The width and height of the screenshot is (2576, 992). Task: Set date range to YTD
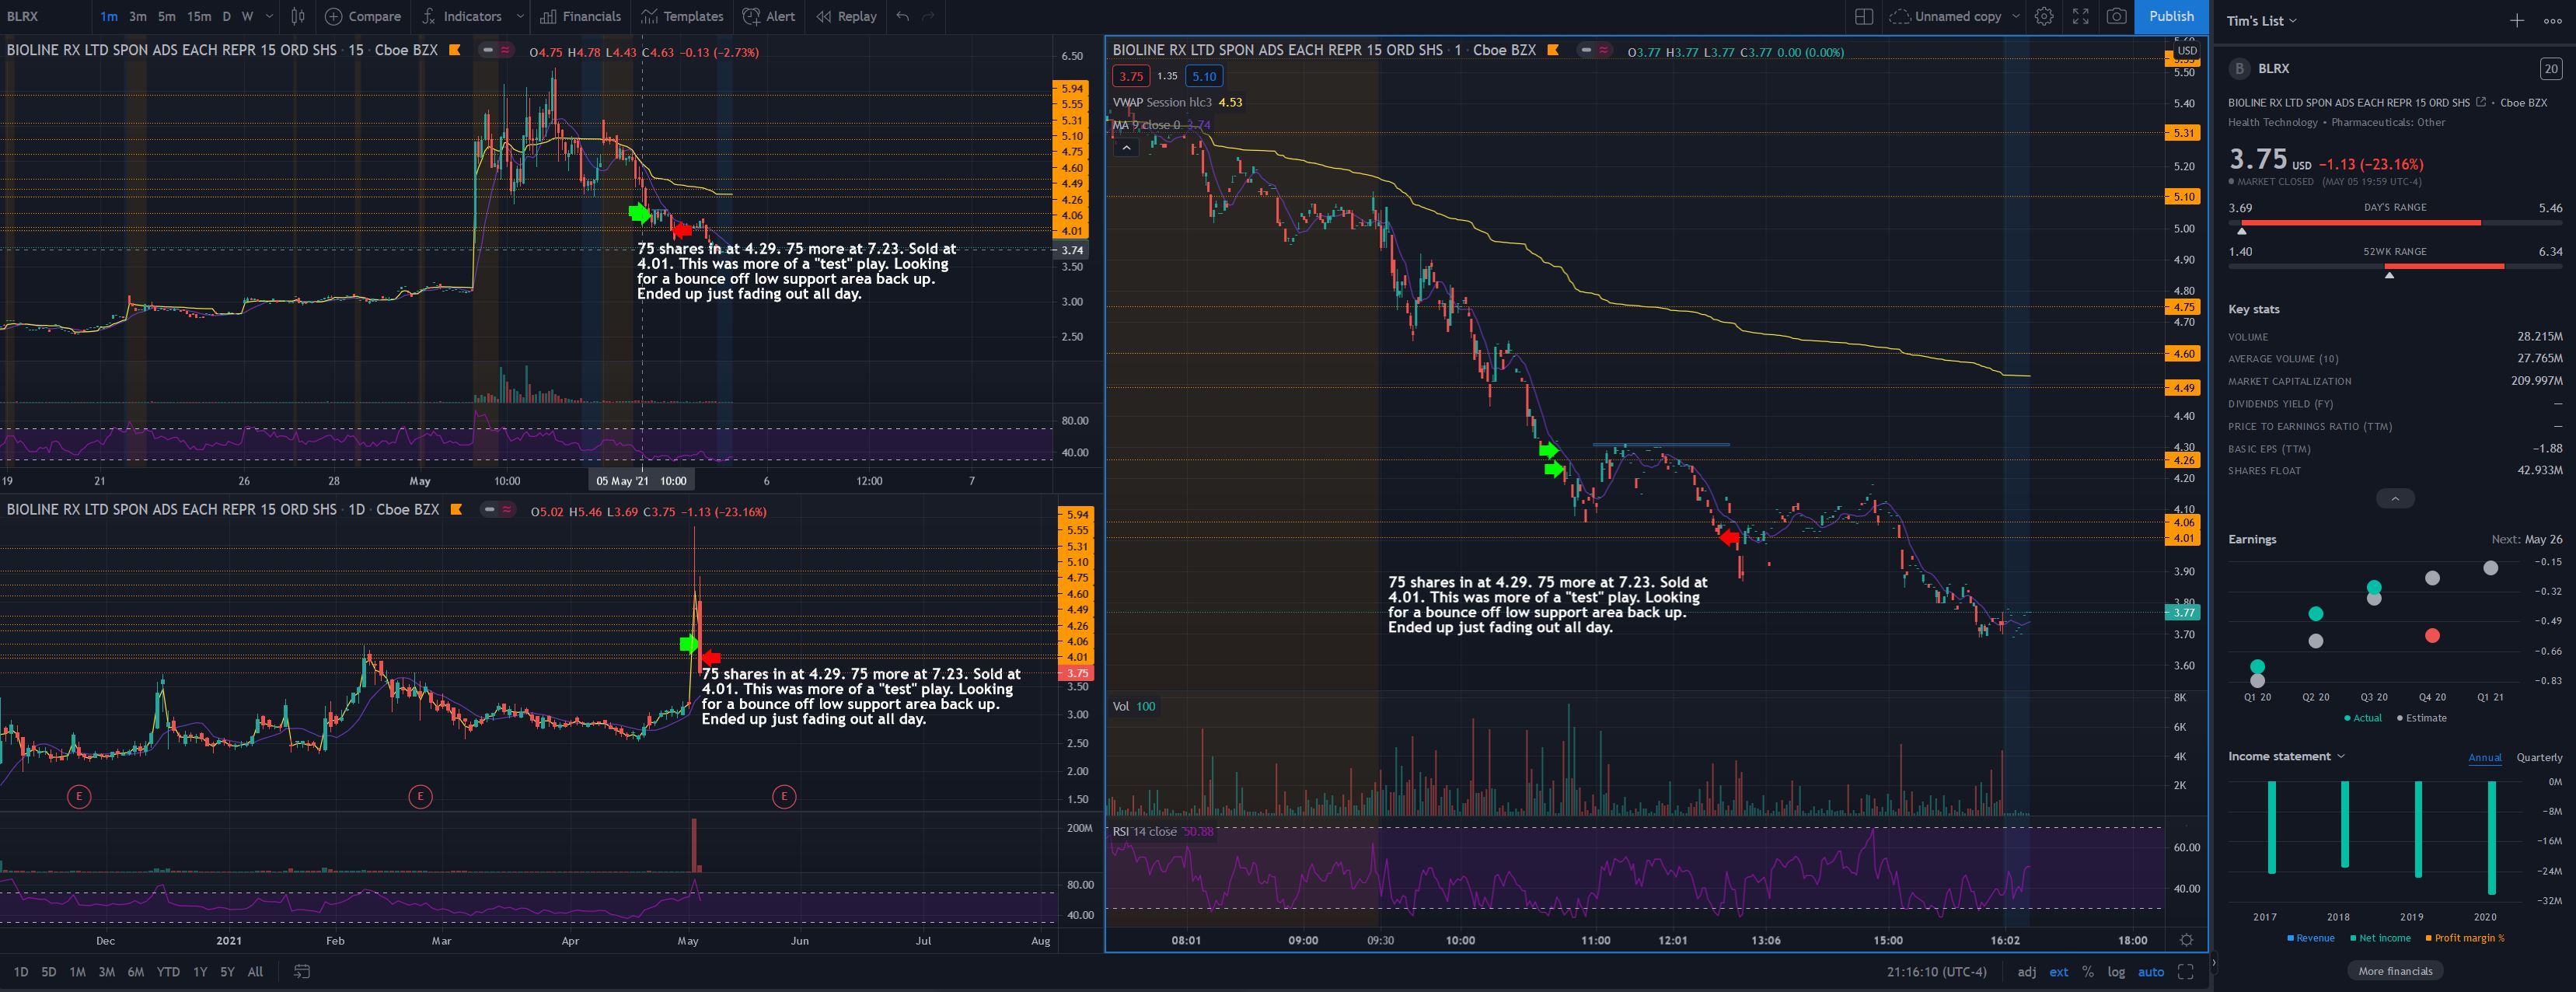click(x=168, y=971)
